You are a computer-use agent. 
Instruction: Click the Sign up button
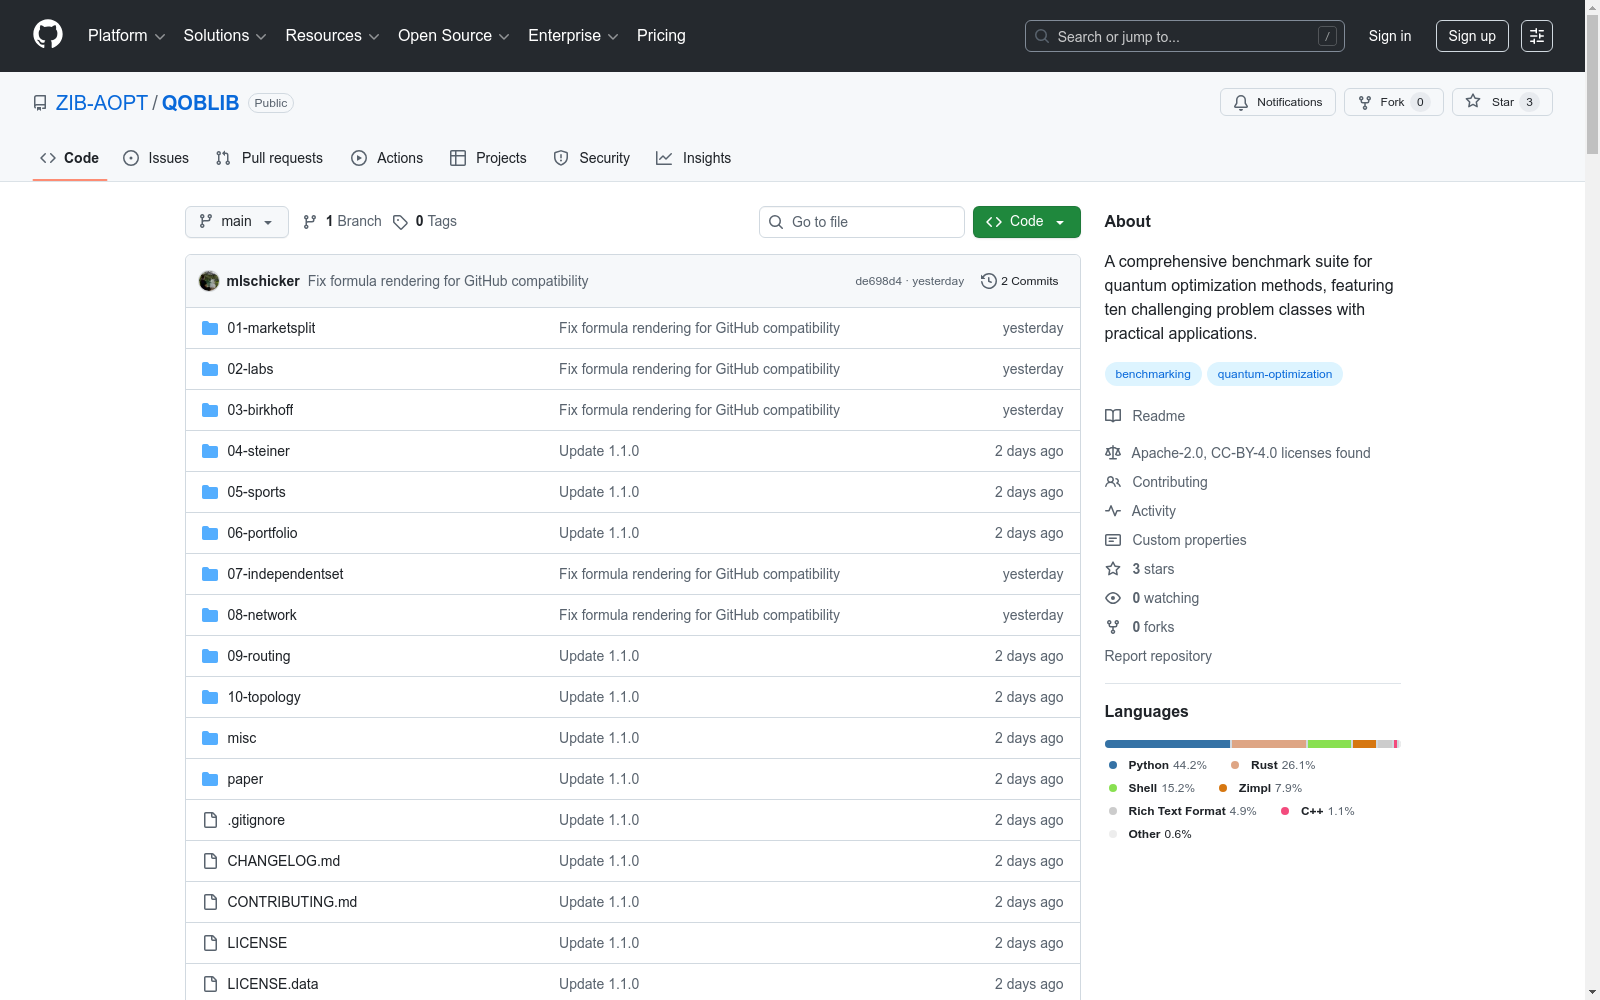[x=1472, y=36]
